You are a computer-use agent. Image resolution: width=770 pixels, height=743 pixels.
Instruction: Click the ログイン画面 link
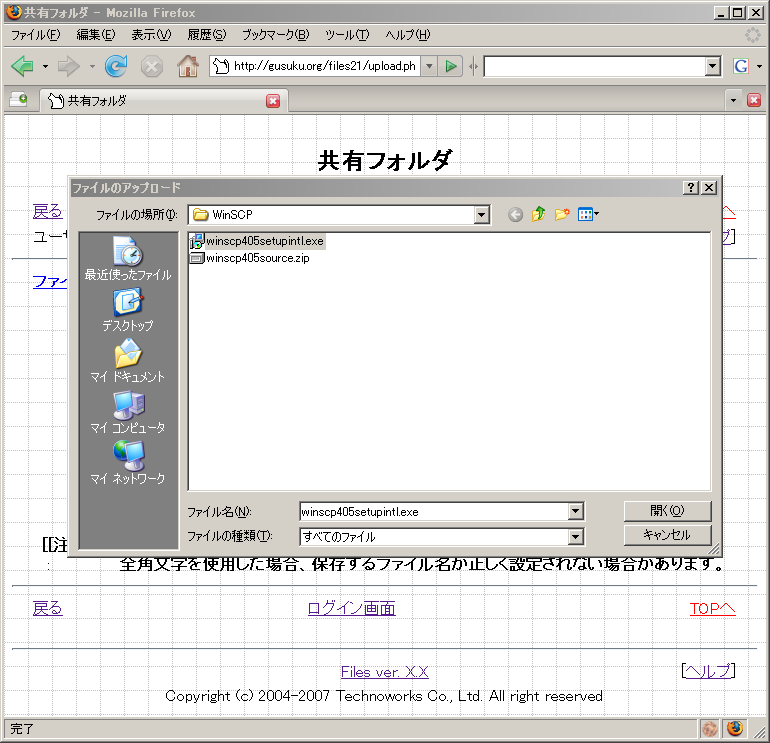pos(351,608)
